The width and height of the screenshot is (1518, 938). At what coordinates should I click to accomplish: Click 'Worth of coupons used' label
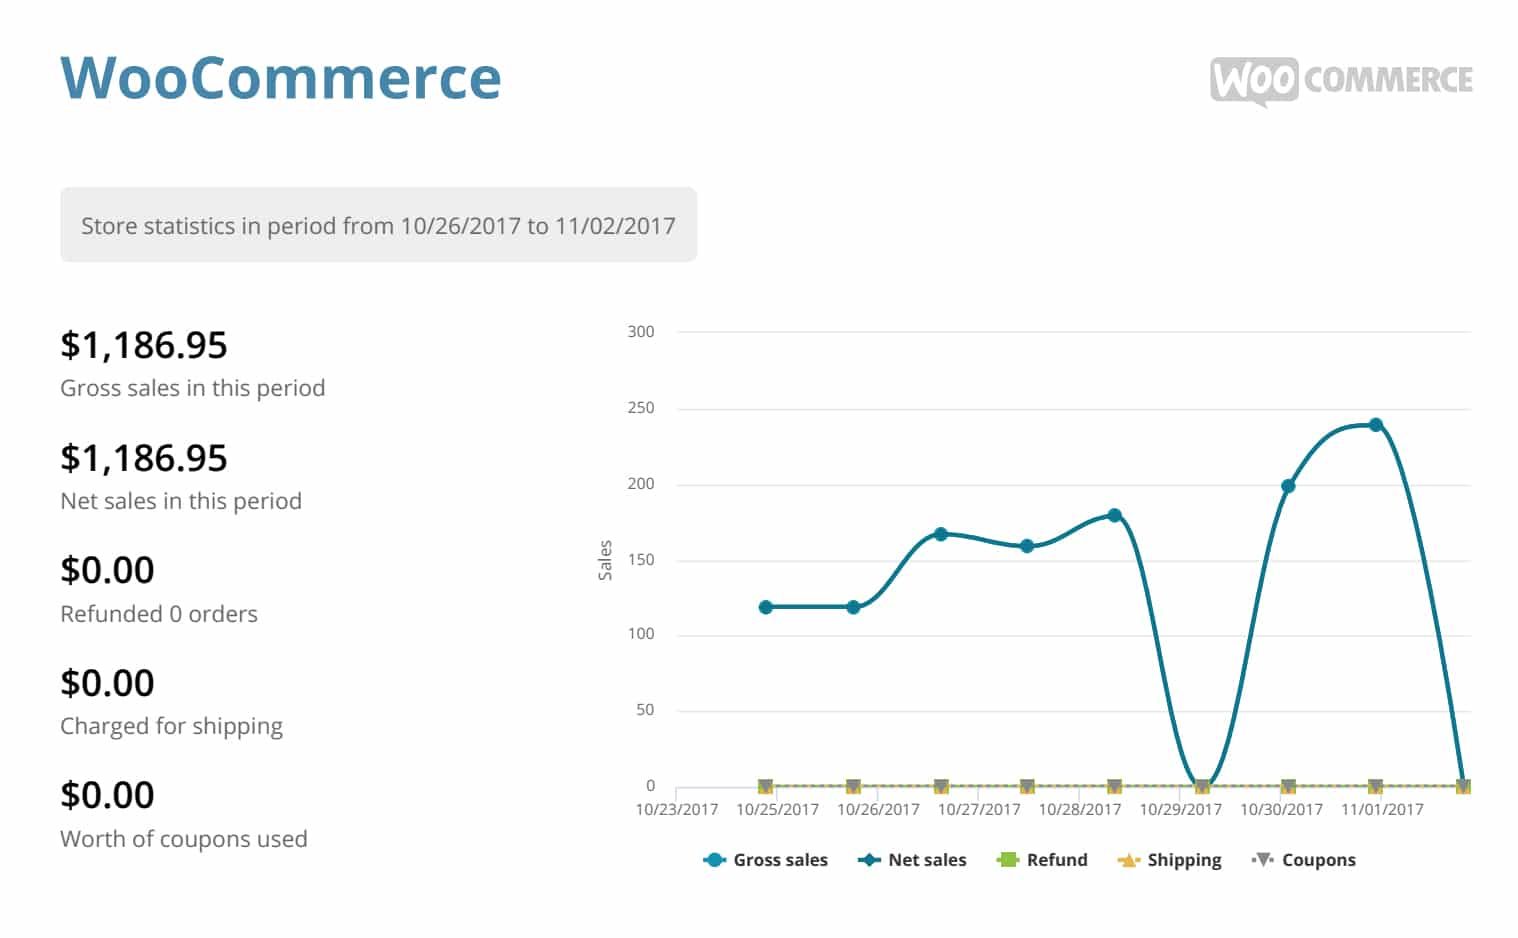click(x=184, y=839)
